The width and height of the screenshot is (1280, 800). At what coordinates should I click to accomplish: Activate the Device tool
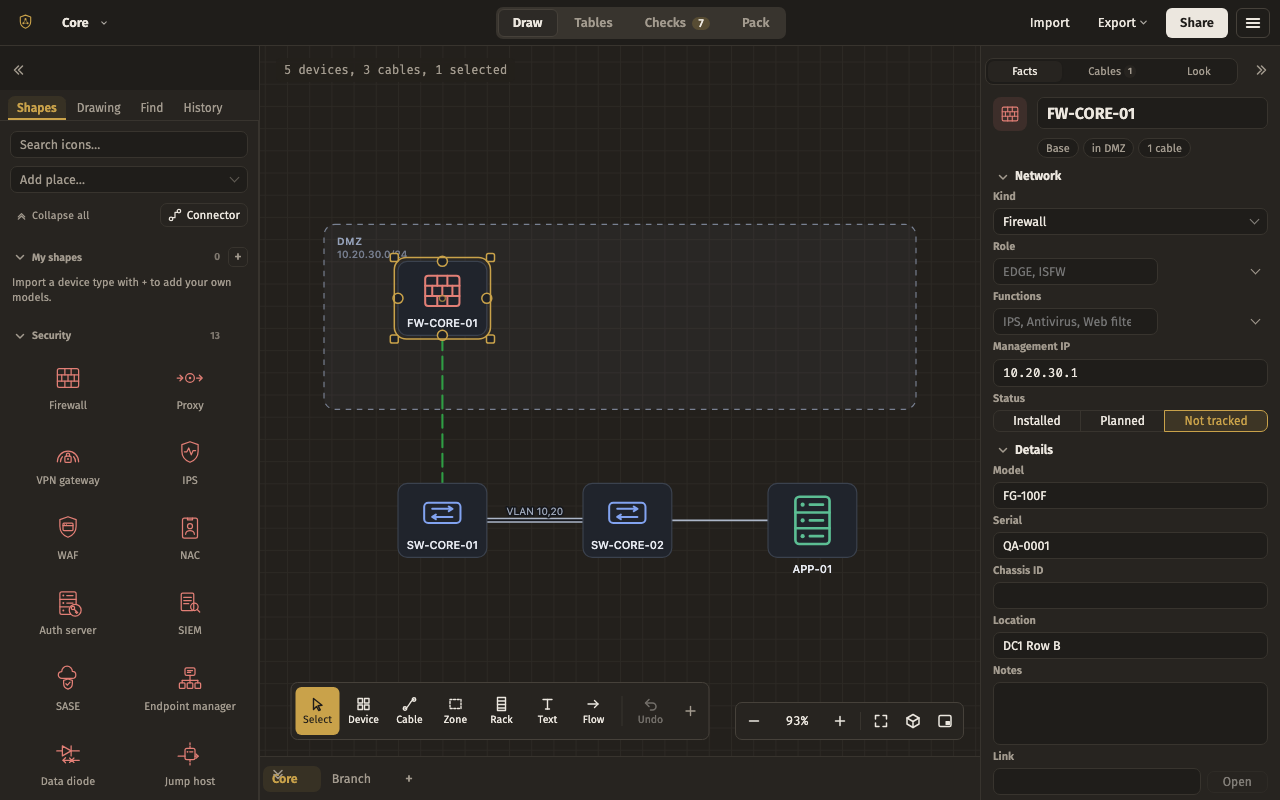tap(363, 711)
